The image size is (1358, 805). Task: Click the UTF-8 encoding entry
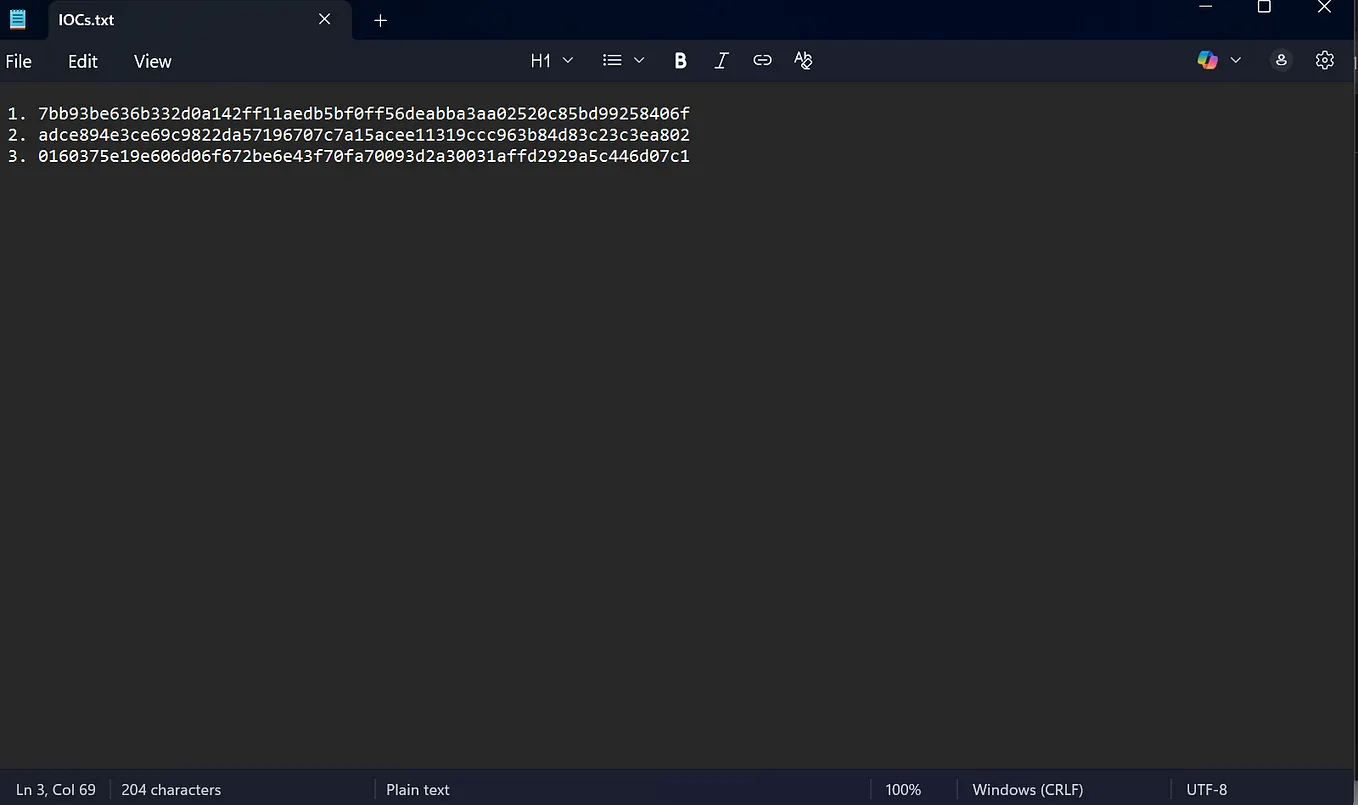tap(1207, 789)
